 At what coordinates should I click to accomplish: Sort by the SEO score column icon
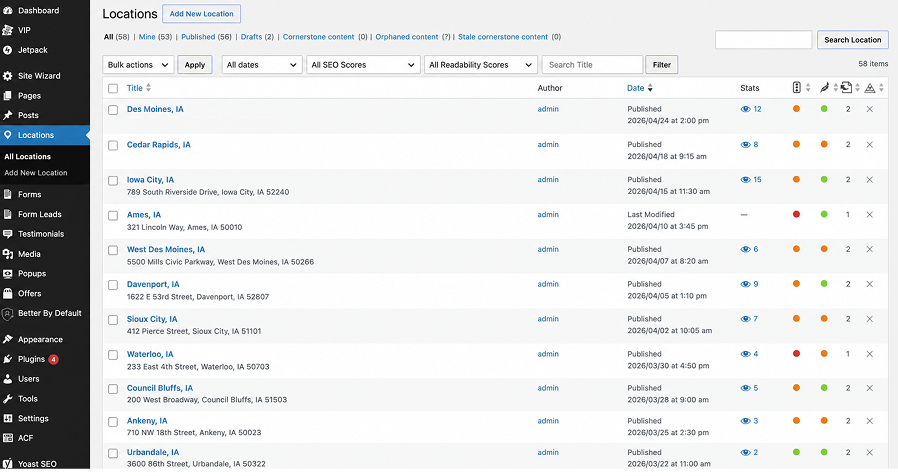(x=797, y=88)
